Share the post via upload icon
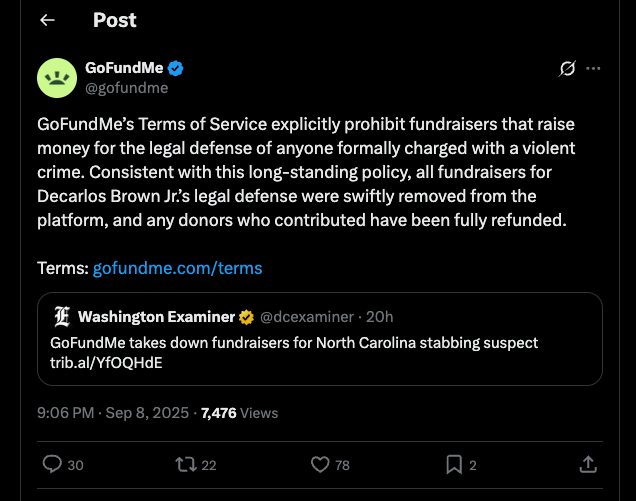This screenshot has height=501, width=636. (x=588, y=464)
